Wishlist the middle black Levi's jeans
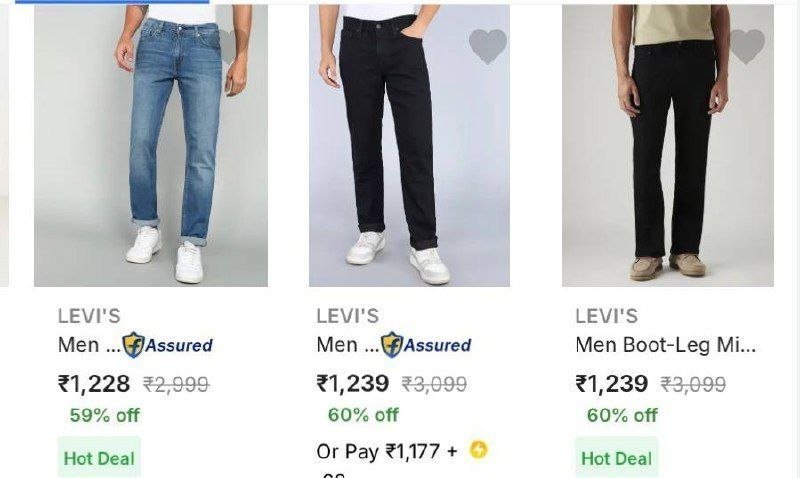The width and height of the screenshot is (800, 478). 487,46
